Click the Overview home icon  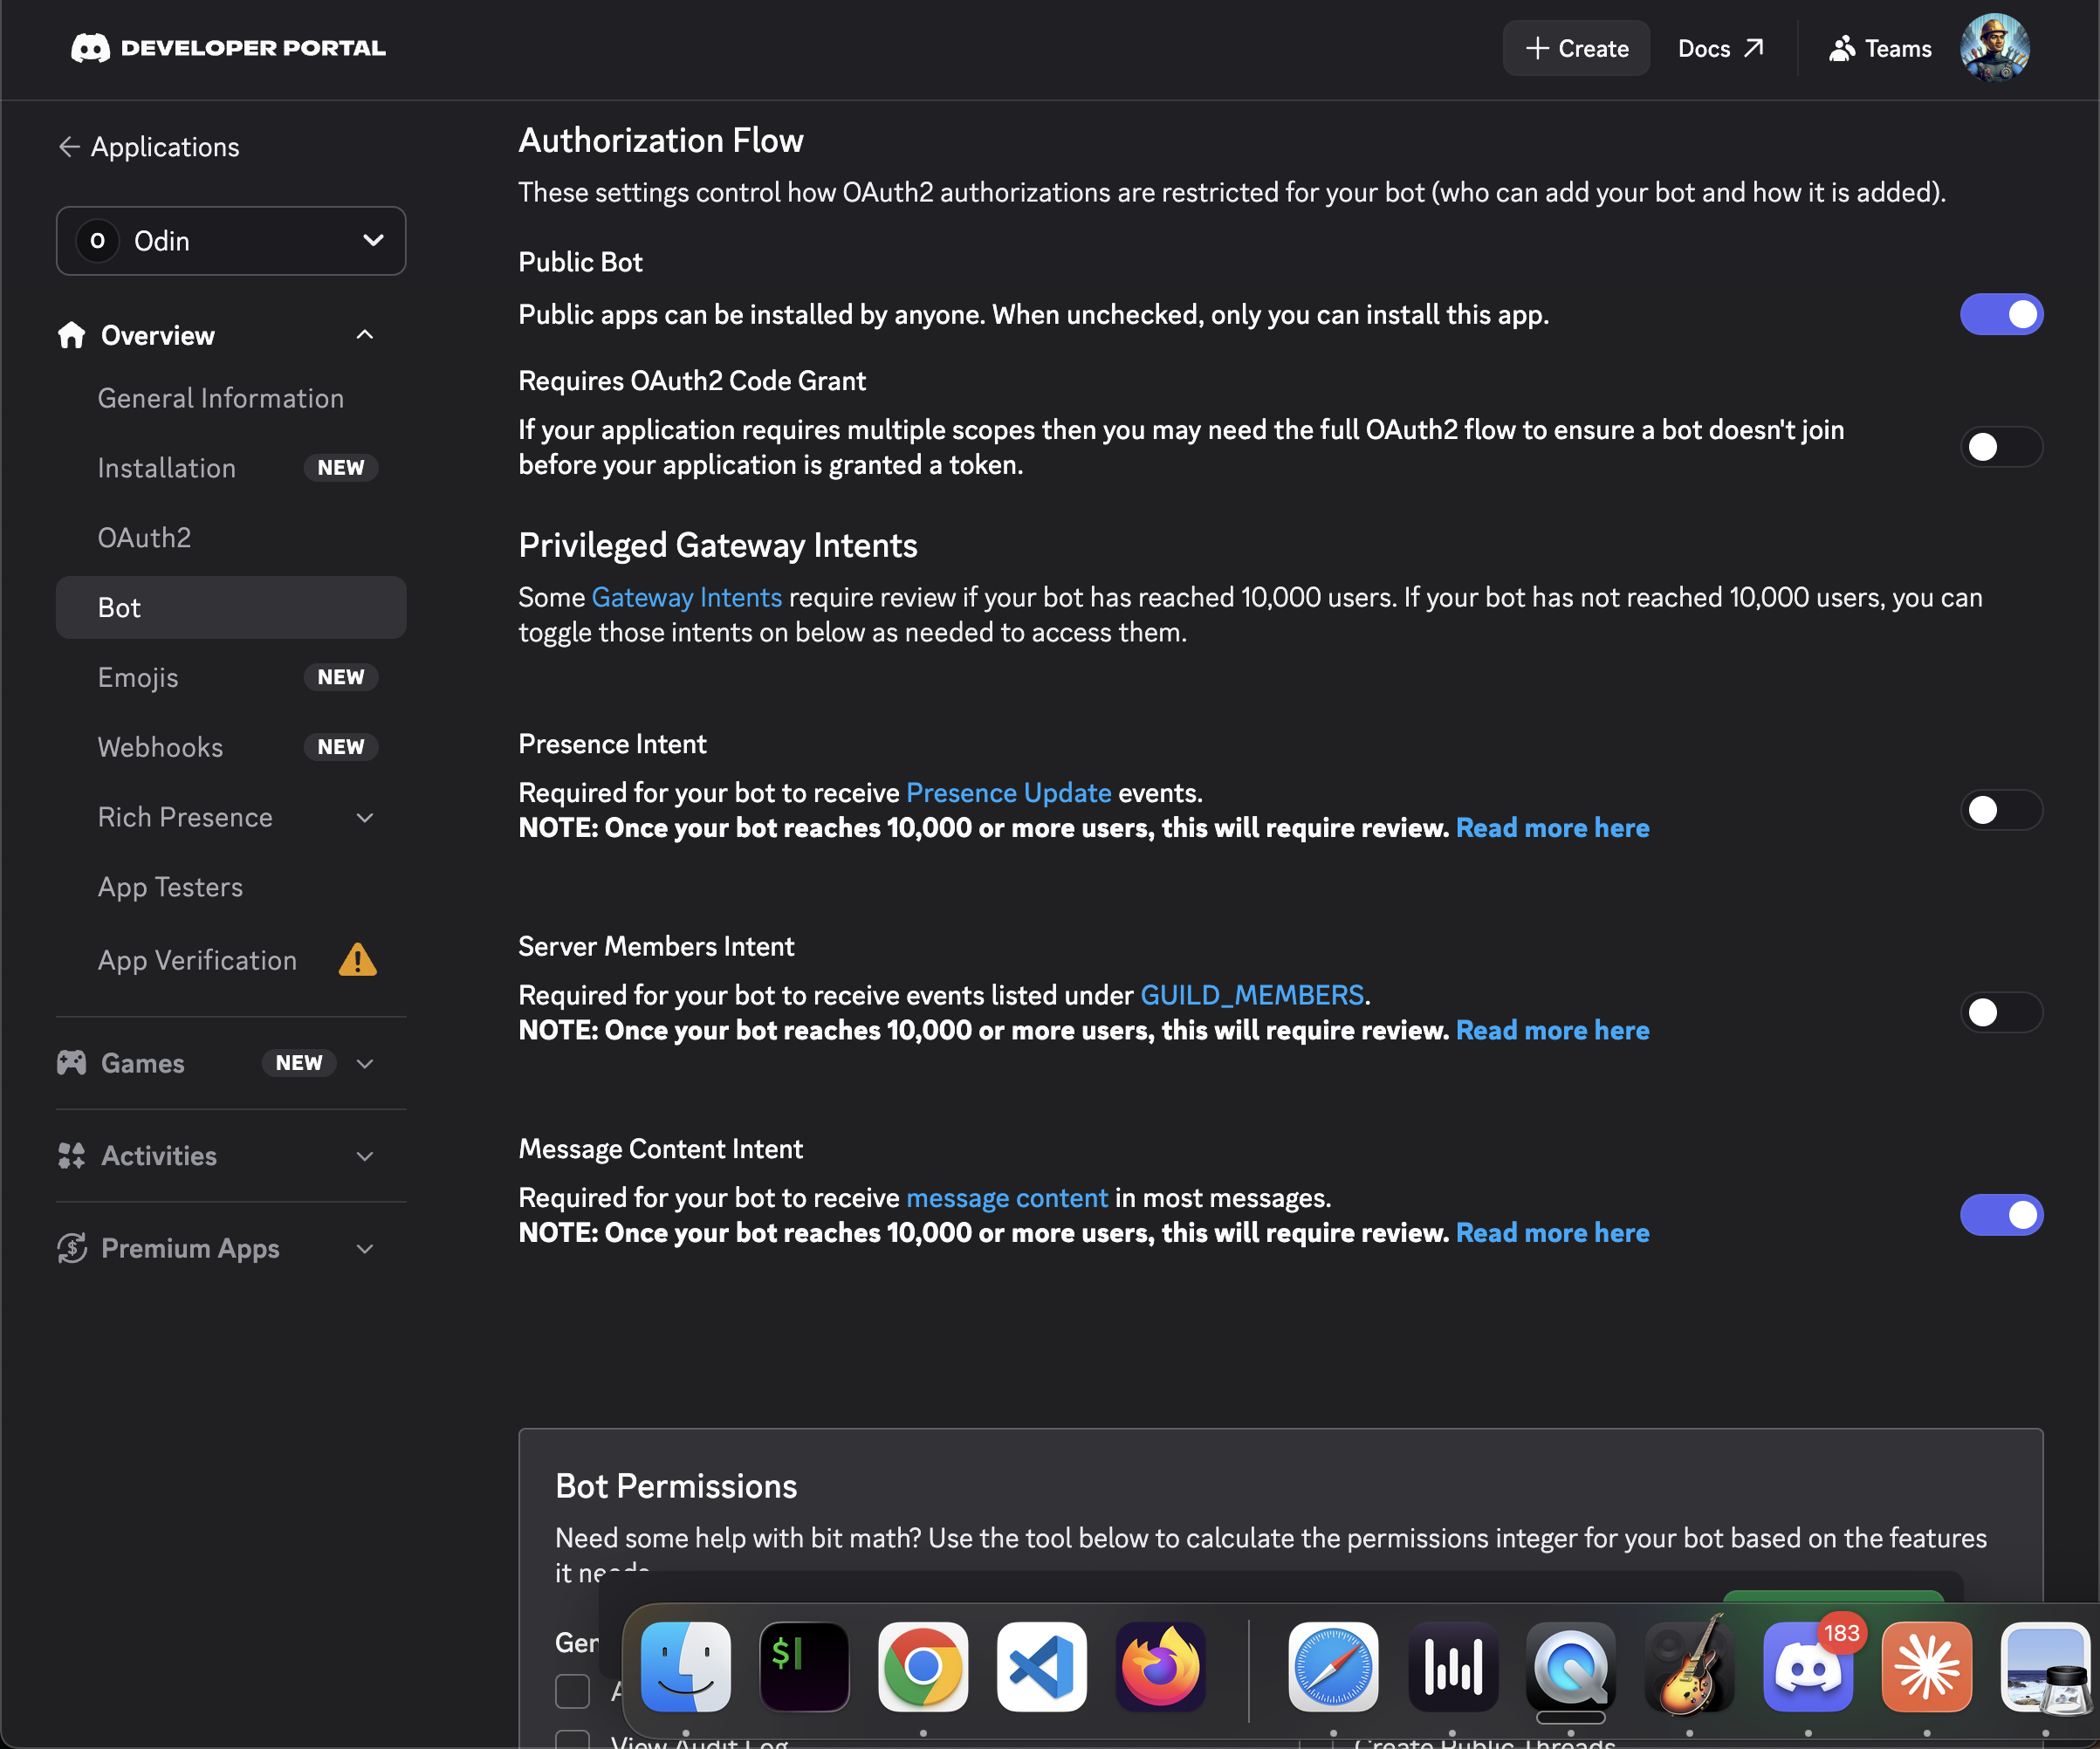pos(71,335)
